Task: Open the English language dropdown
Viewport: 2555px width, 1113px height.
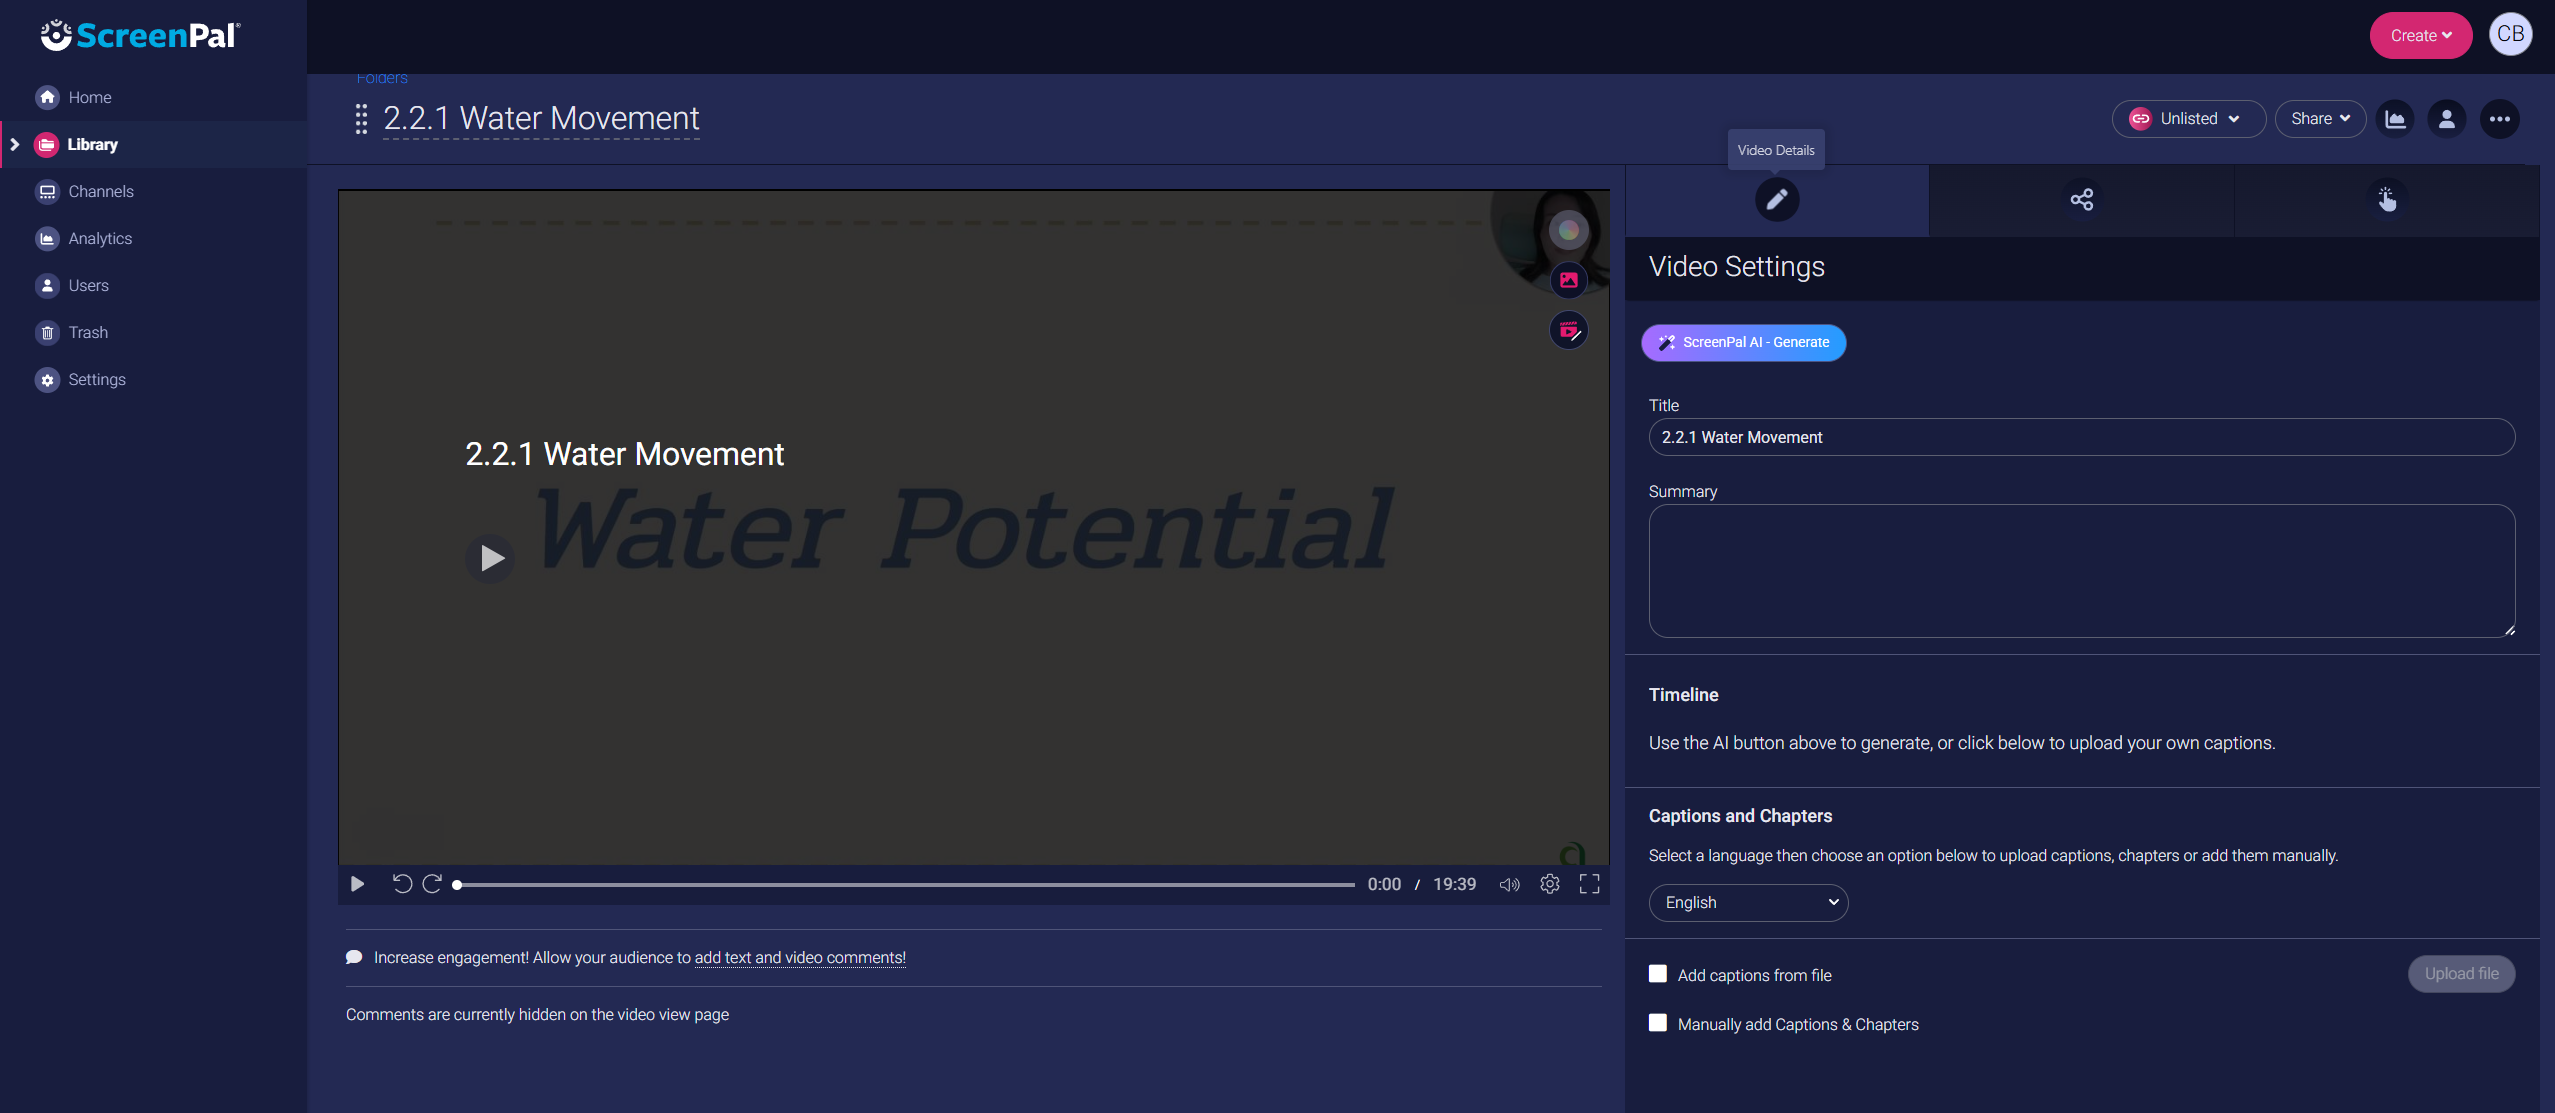Action: (x=1746, y=902)
